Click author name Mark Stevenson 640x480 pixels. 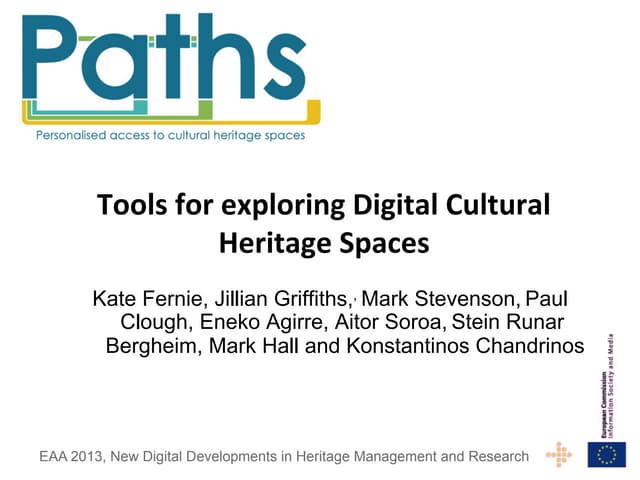[438, 298]
